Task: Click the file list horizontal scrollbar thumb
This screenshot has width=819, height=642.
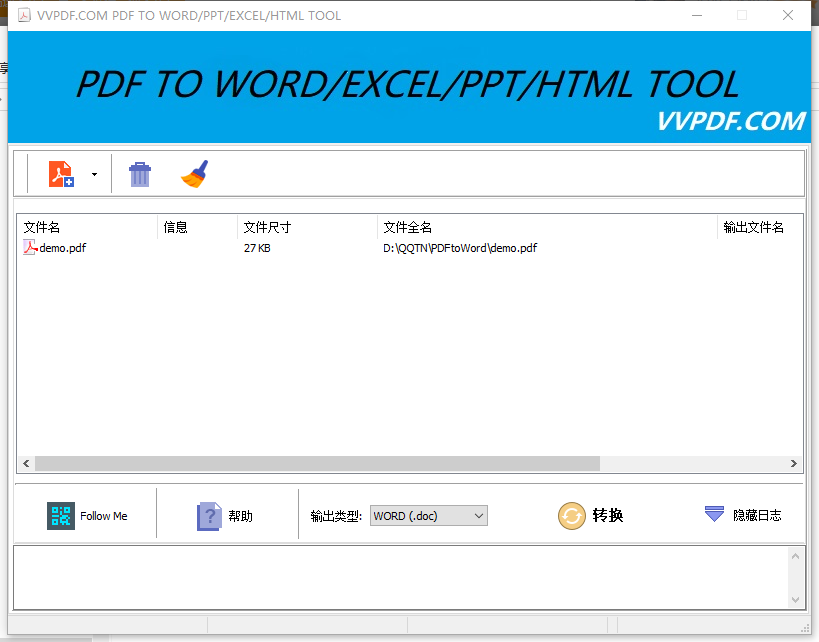Action: pyautogui.click(x=318, y=463)
